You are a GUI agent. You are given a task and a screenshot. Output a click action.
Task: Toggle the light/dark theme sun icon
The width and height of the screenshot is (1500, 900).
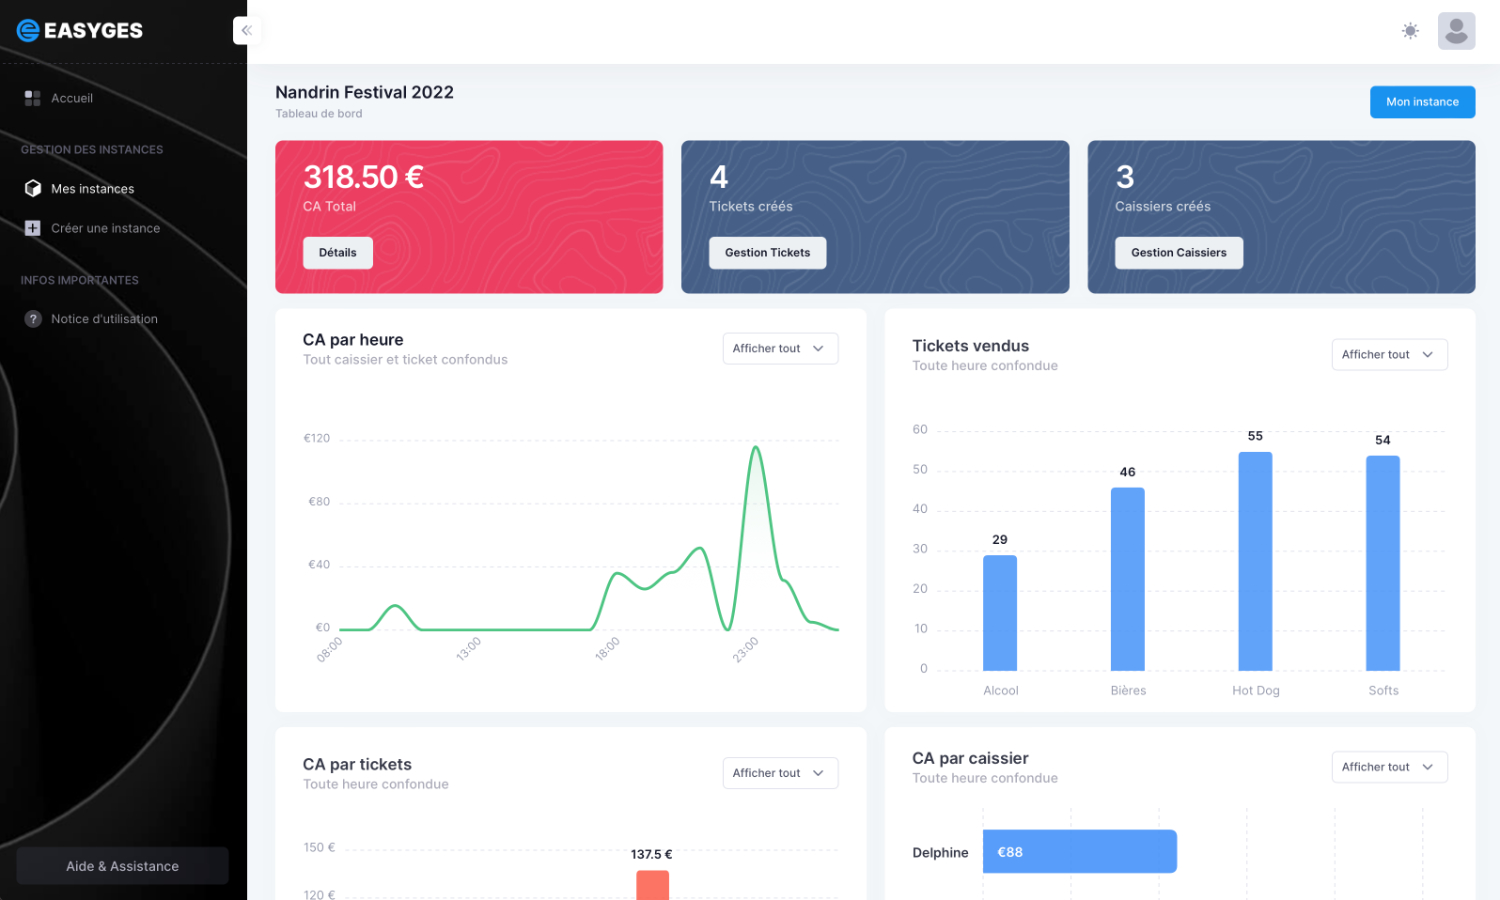coord(1410,31)
